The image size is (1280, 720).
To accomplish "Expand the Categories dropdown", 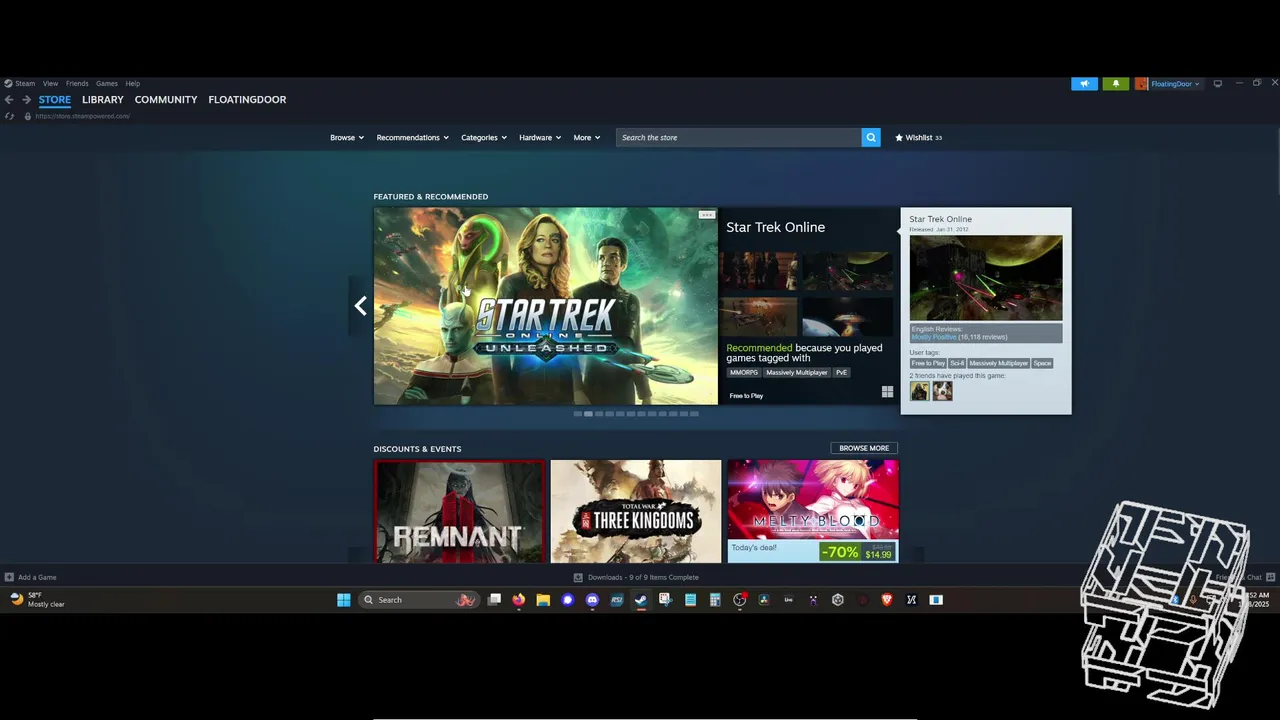I will coord(484,137).
